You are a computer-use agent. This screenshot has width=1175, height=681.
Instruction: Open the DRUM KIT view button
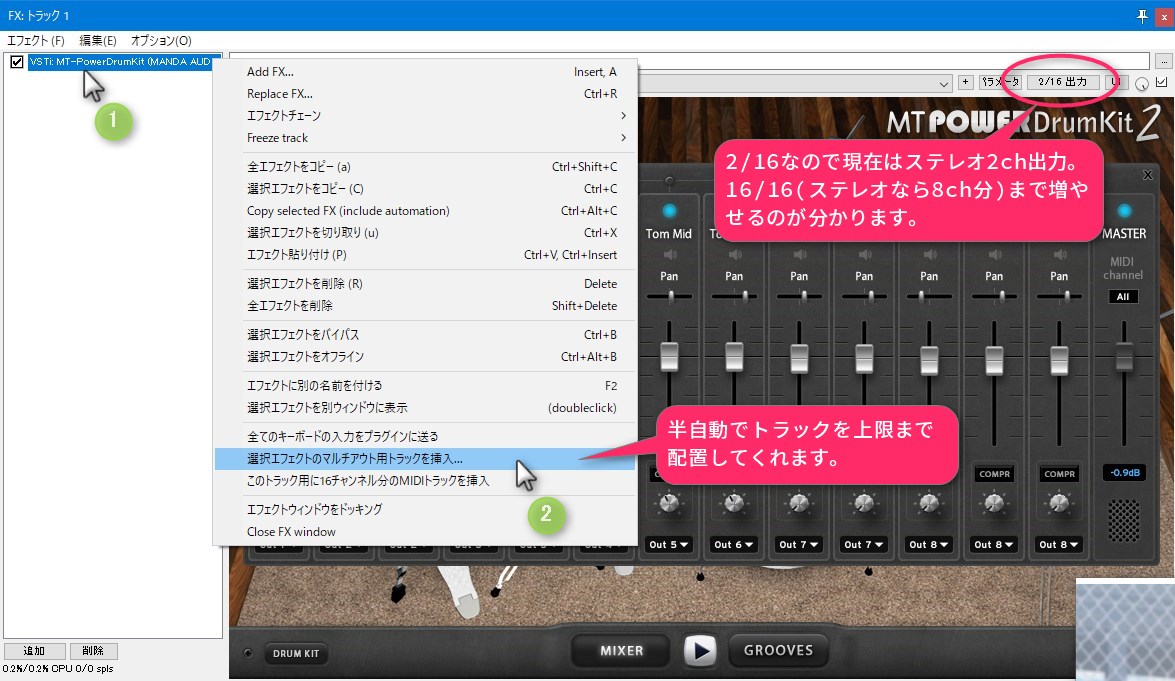click(295, 653)
